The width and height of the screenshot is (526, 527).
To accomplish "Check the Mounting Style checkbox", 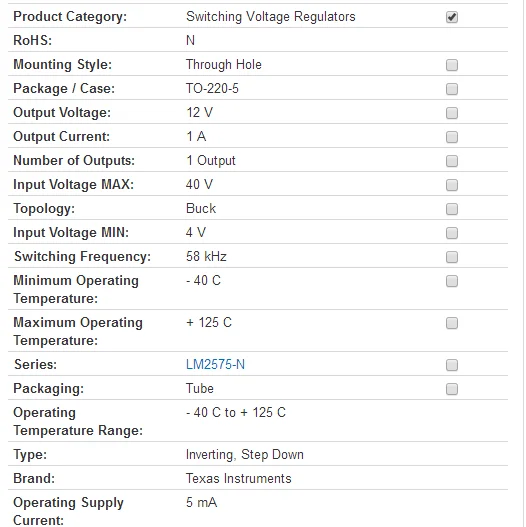I will [453, 65].
